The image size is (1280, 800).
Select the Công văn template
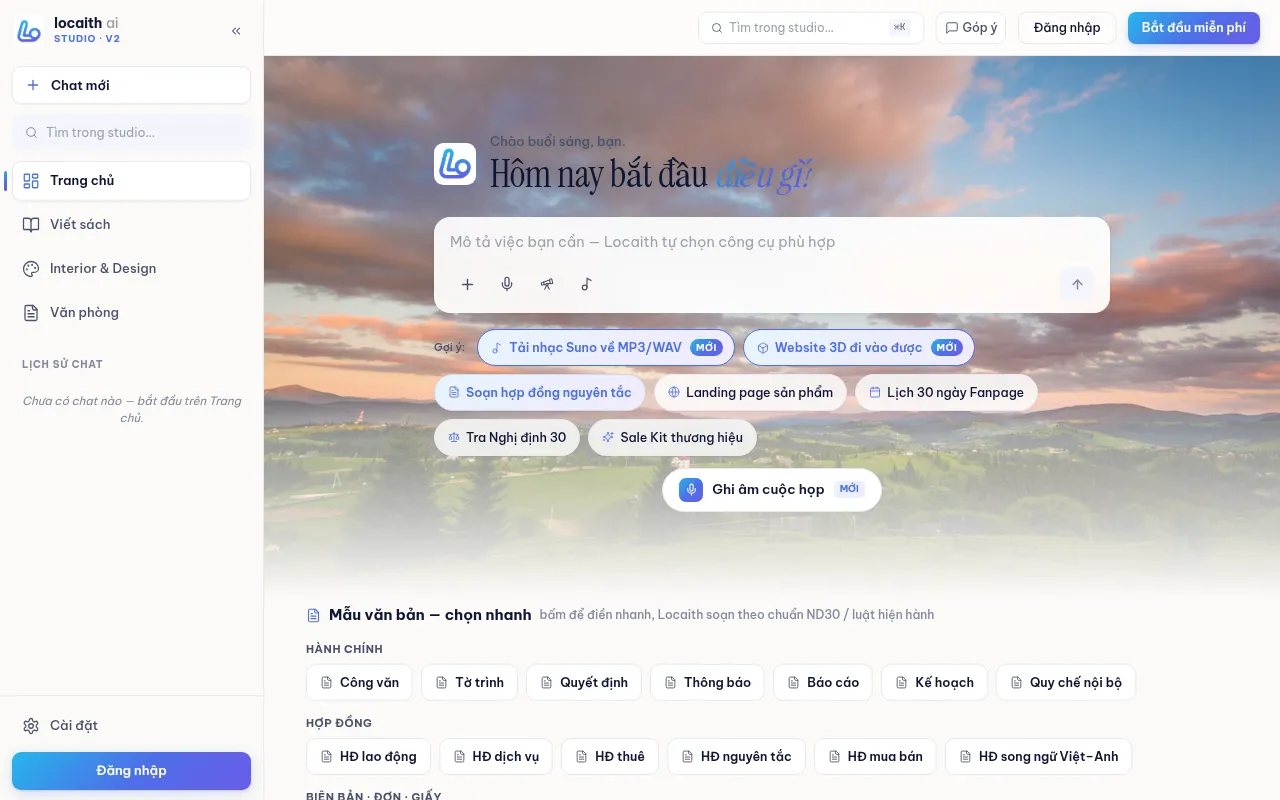(360, 682)
